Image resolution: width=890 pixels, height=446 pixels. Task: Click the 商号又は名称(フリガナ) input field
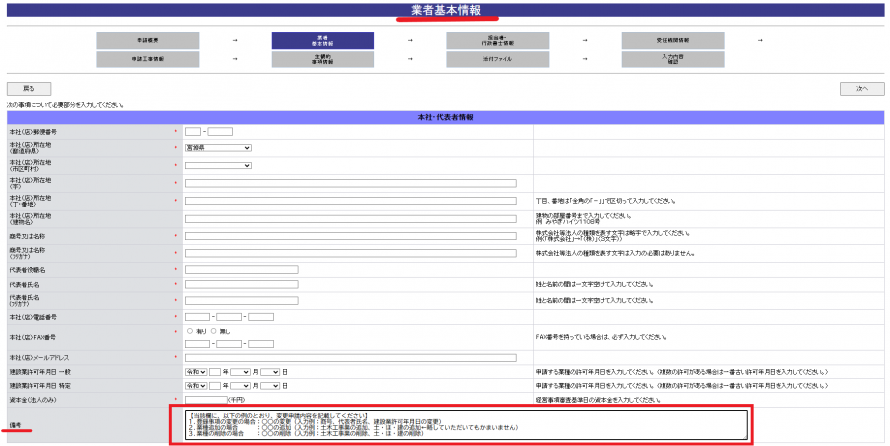coord(351,253)
